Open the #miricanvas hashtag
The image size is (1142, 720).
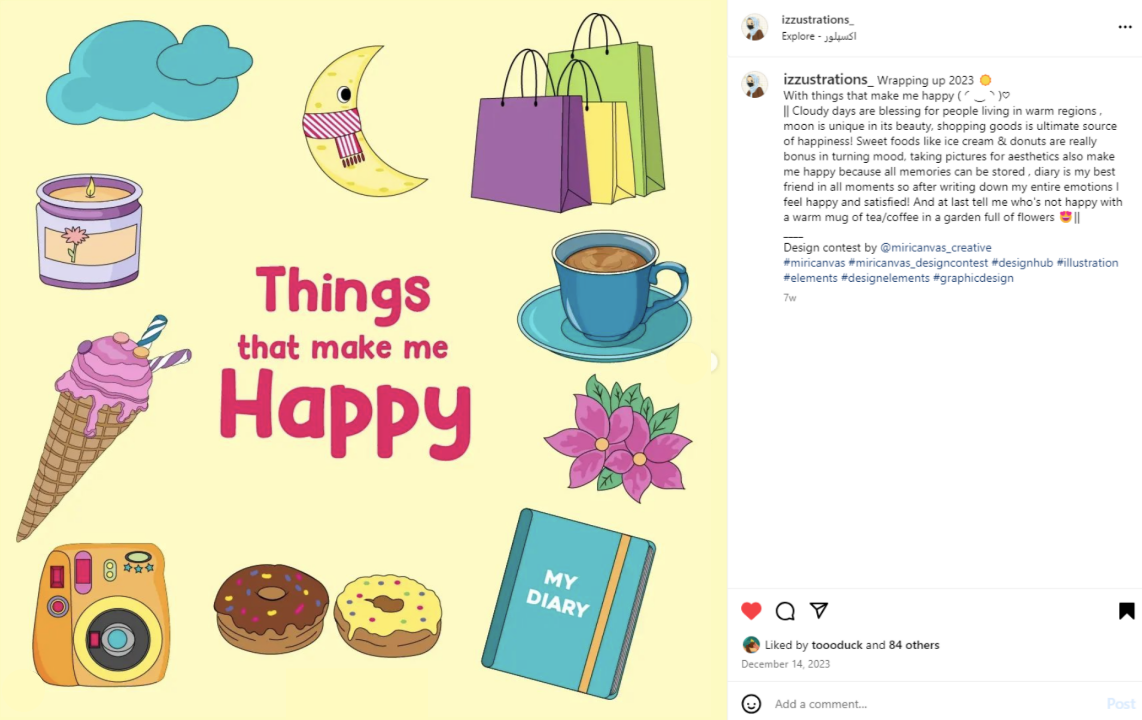tap(814, 263)
